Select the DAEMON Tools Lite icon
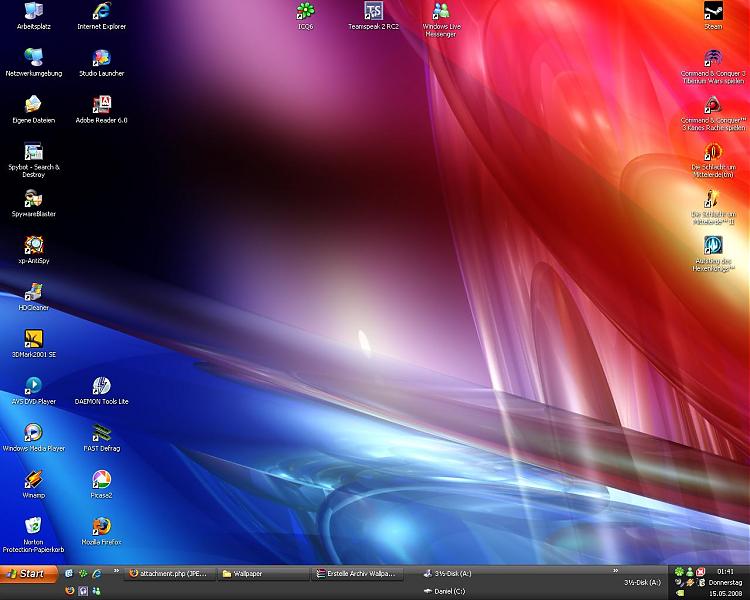 pos(101,386)
